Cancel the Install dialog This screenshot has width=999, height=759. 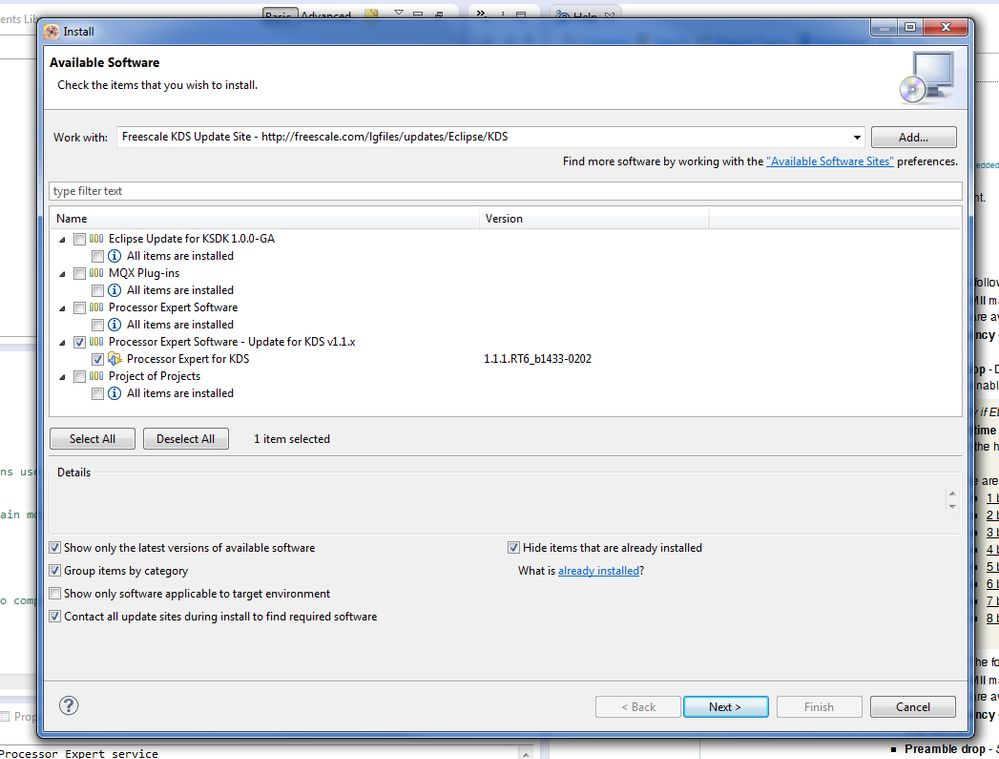tap(912, 707)
